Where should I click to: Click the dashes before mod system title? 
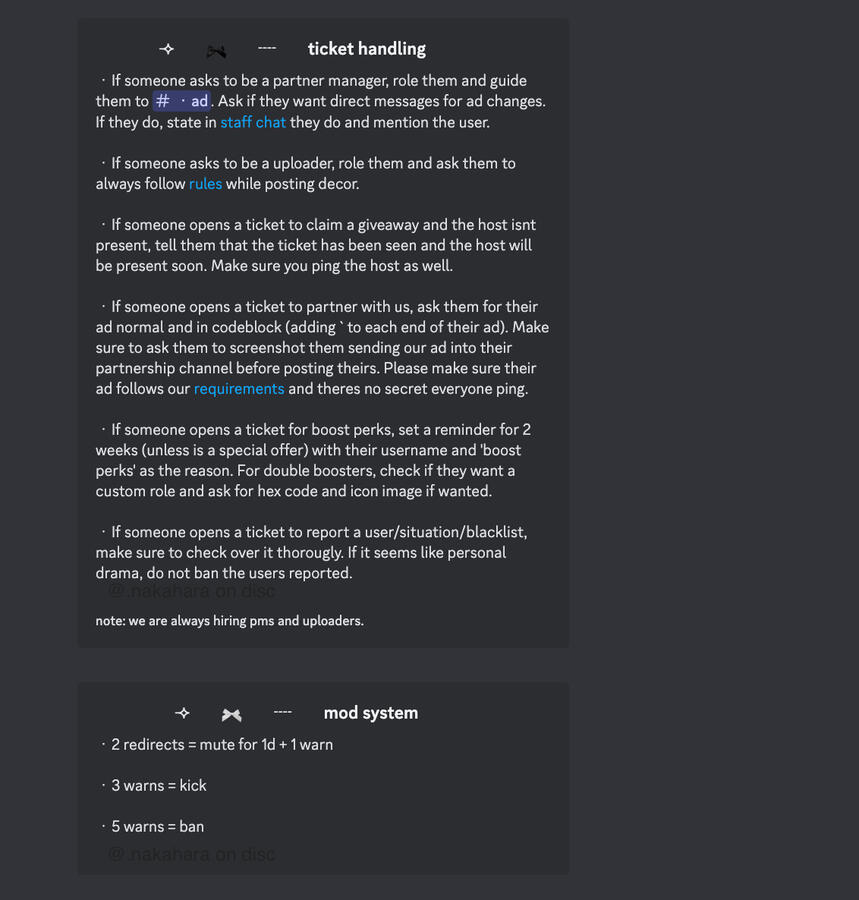point(282,712)
